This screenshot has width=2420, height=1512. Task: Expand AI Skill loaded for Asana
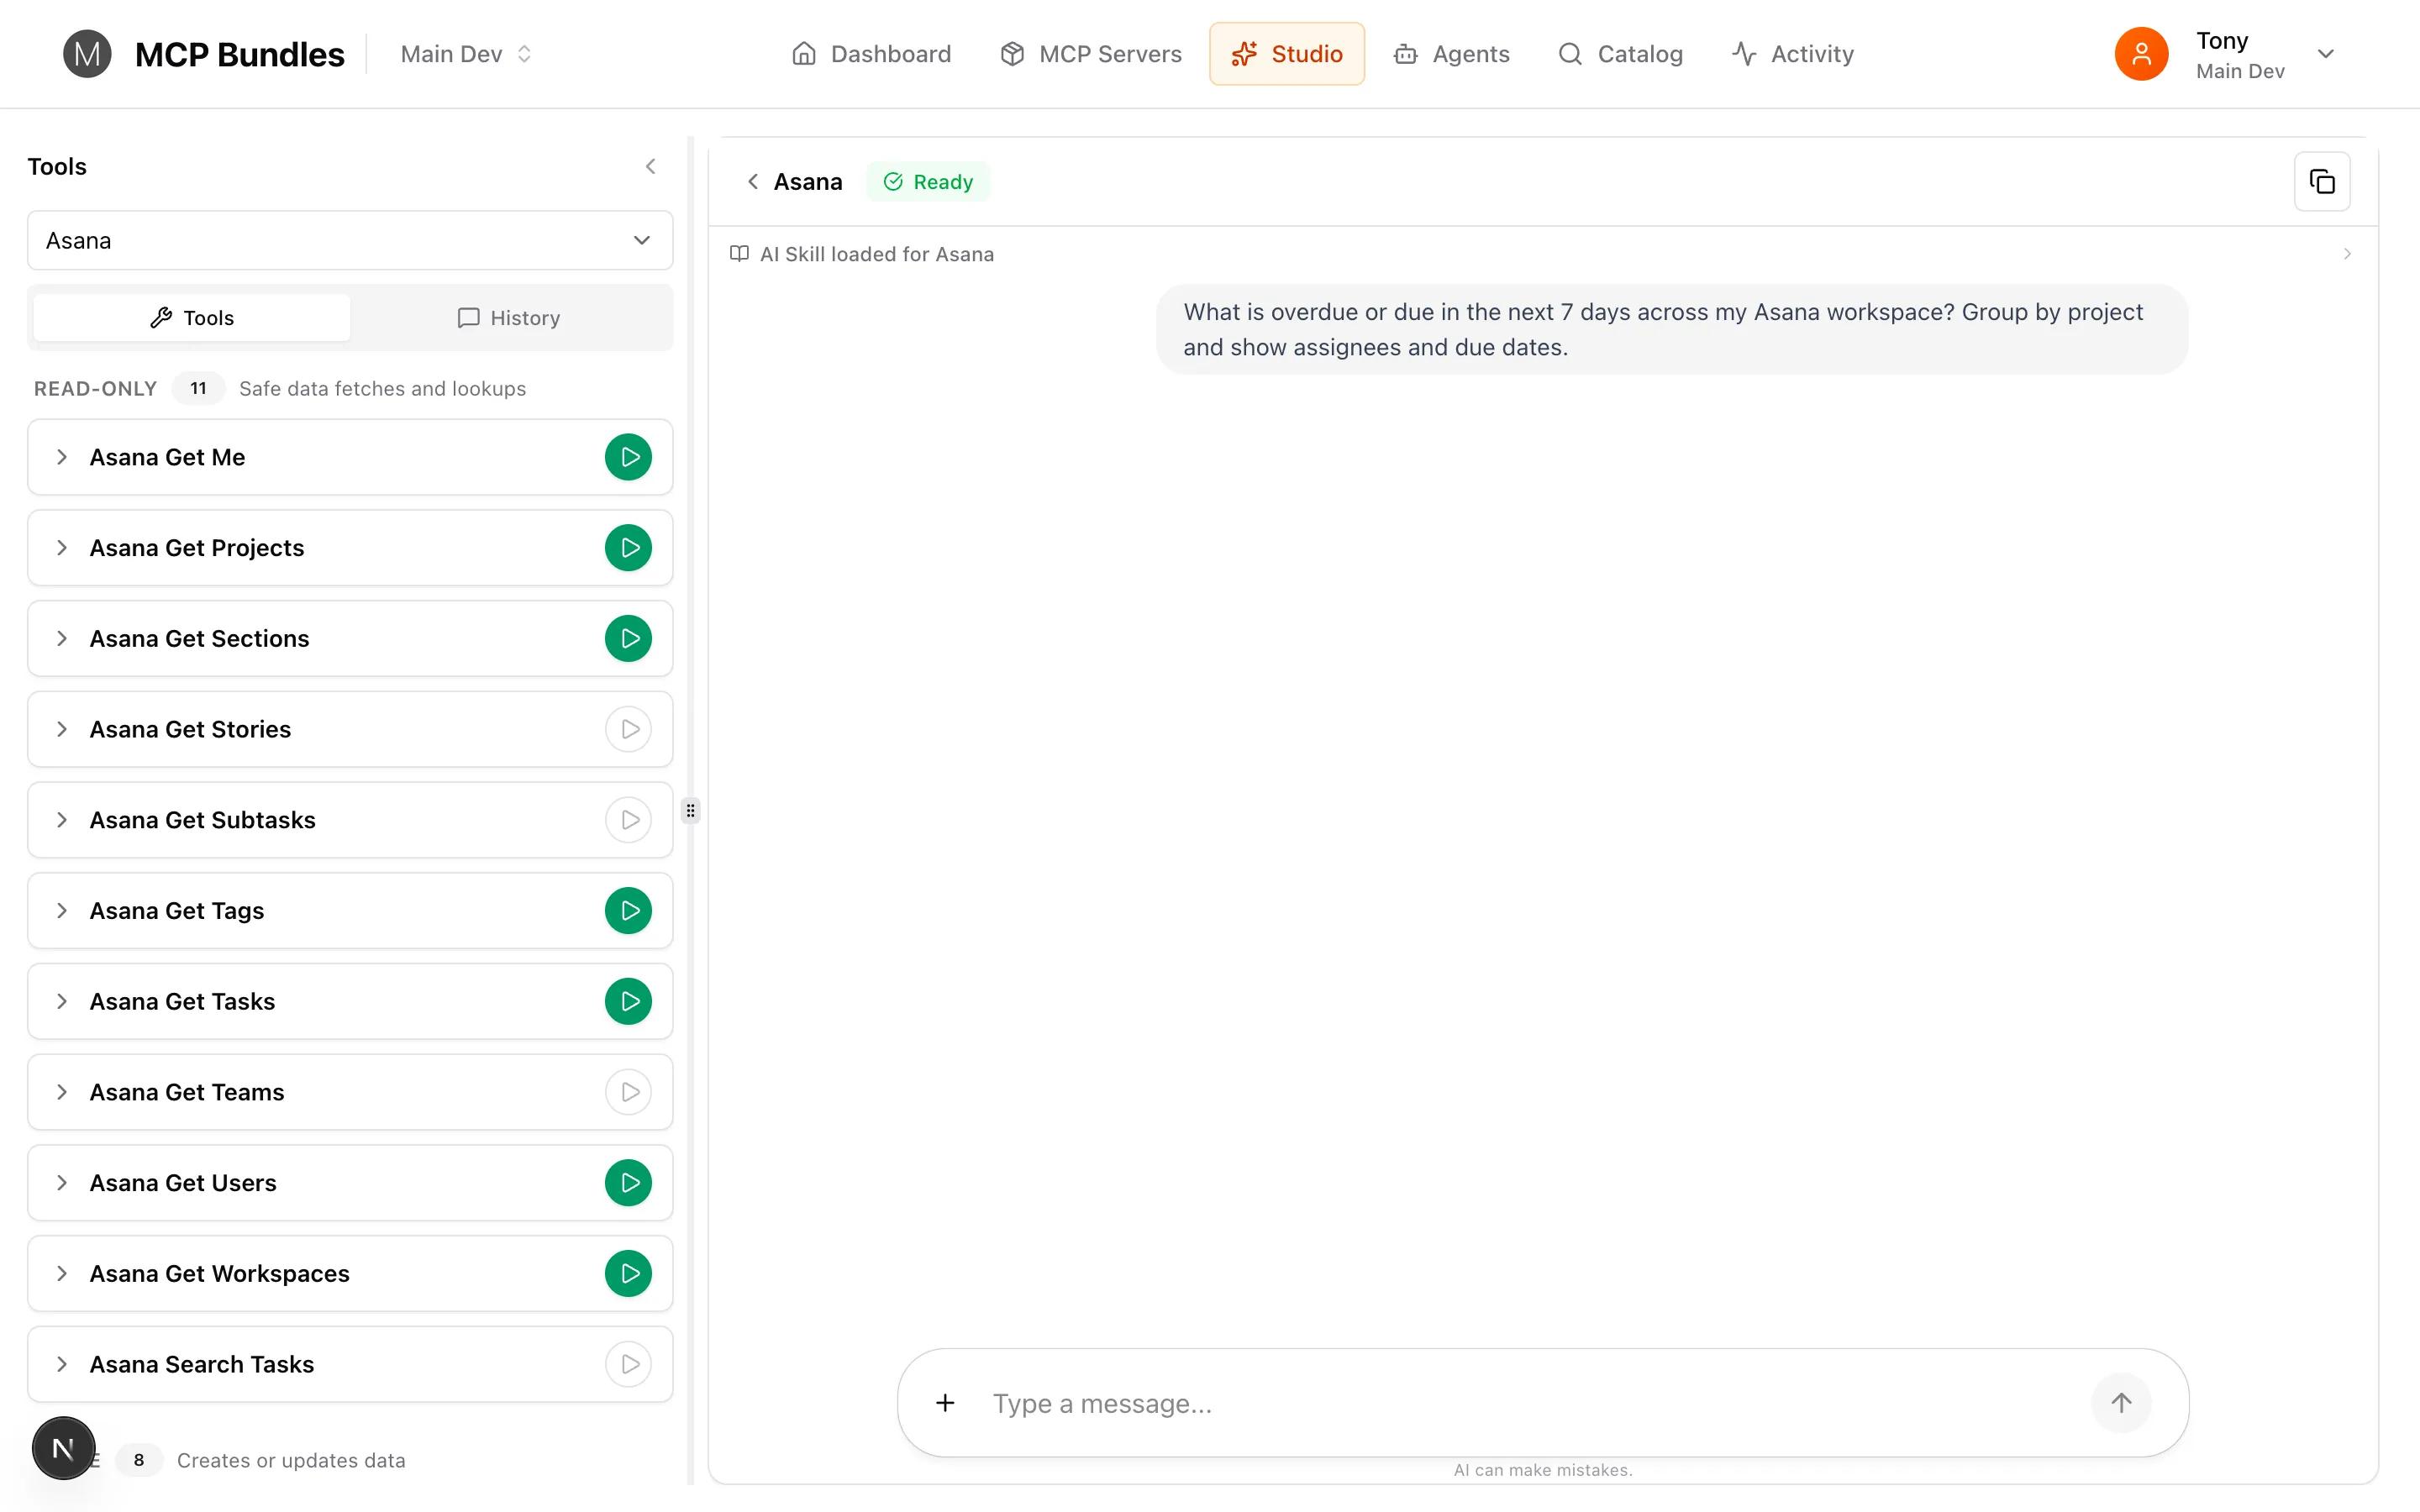coord(2347,254)
